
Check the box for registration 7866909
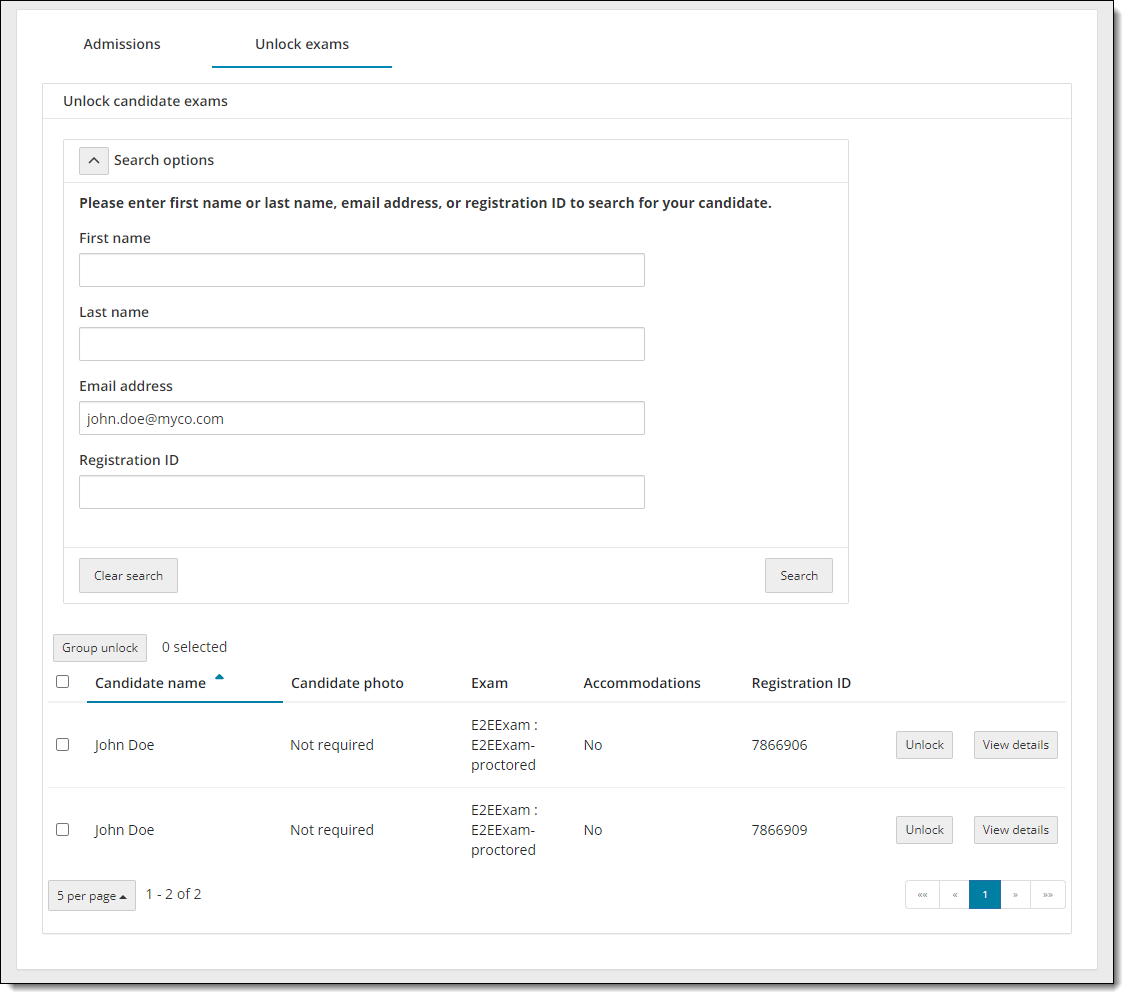[x=63, y=830]
